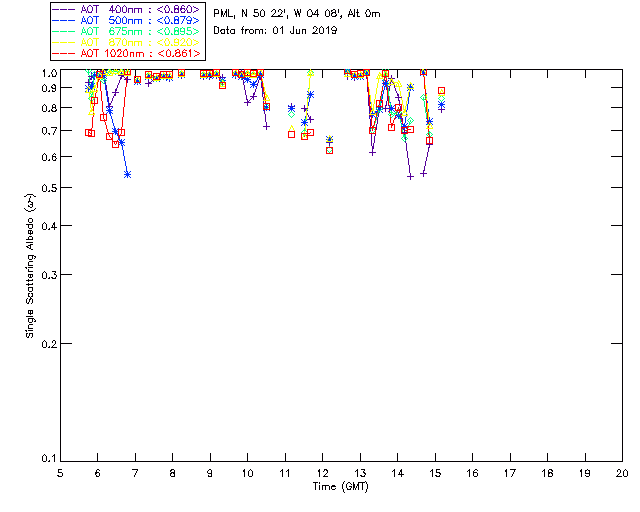Click the 'Single Scattering Albedo' y-axis label
The width and height of the screenshot is (640, 512).
[31, 265]
